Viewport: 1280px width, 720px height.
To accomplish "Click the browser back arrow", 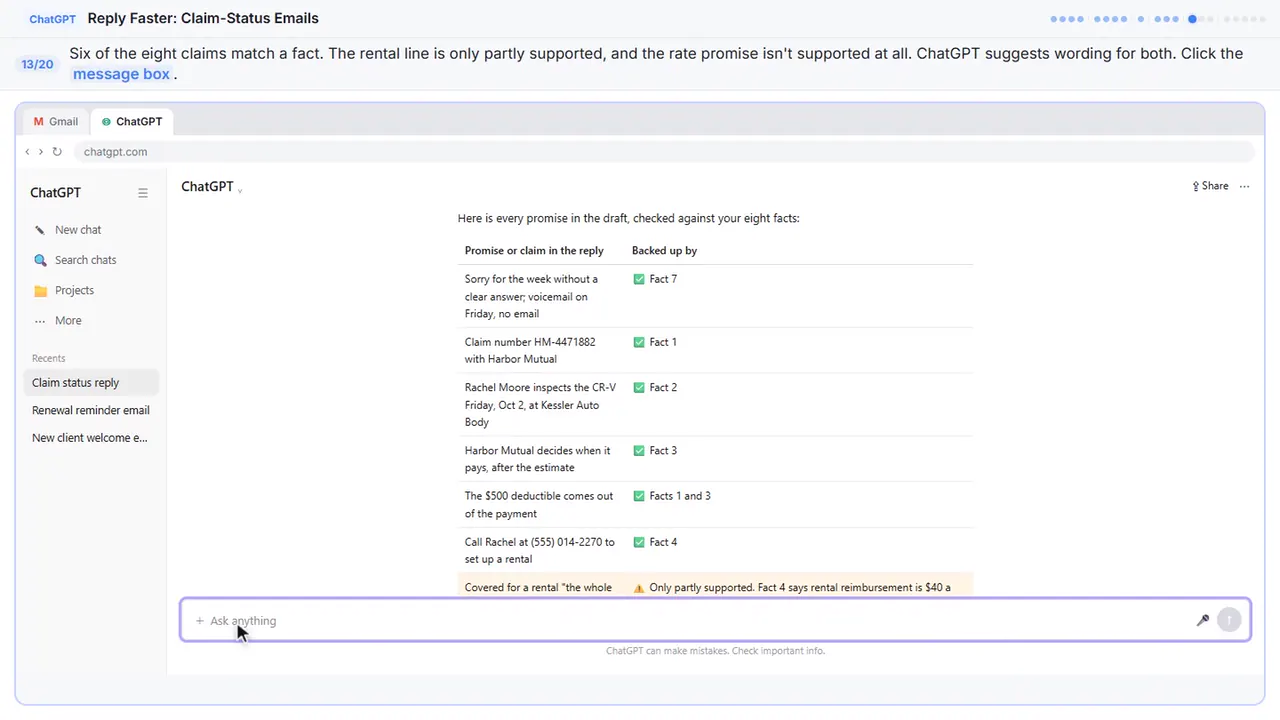I will (27, 152).
